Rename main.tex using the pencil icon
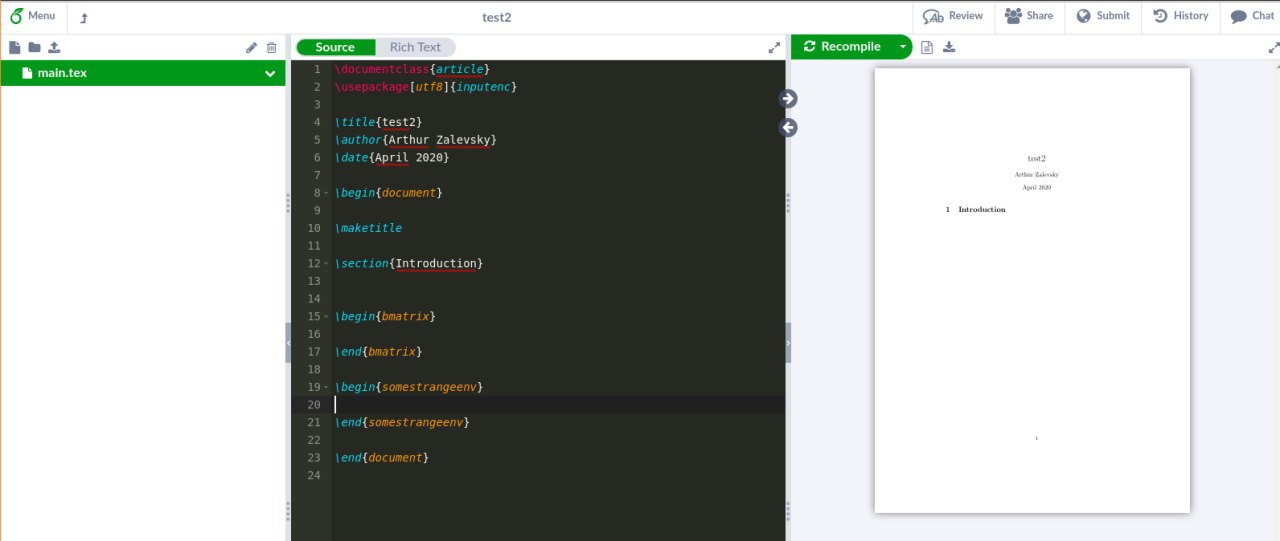 [x=252, y=47]
